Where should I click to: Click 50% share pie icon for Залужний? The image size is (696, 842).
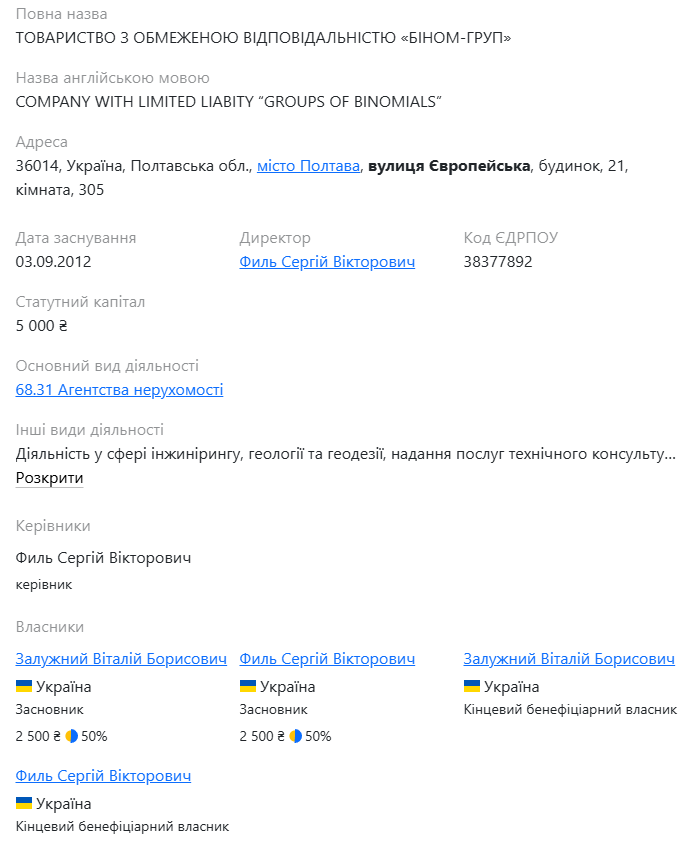tap(71, 736)
